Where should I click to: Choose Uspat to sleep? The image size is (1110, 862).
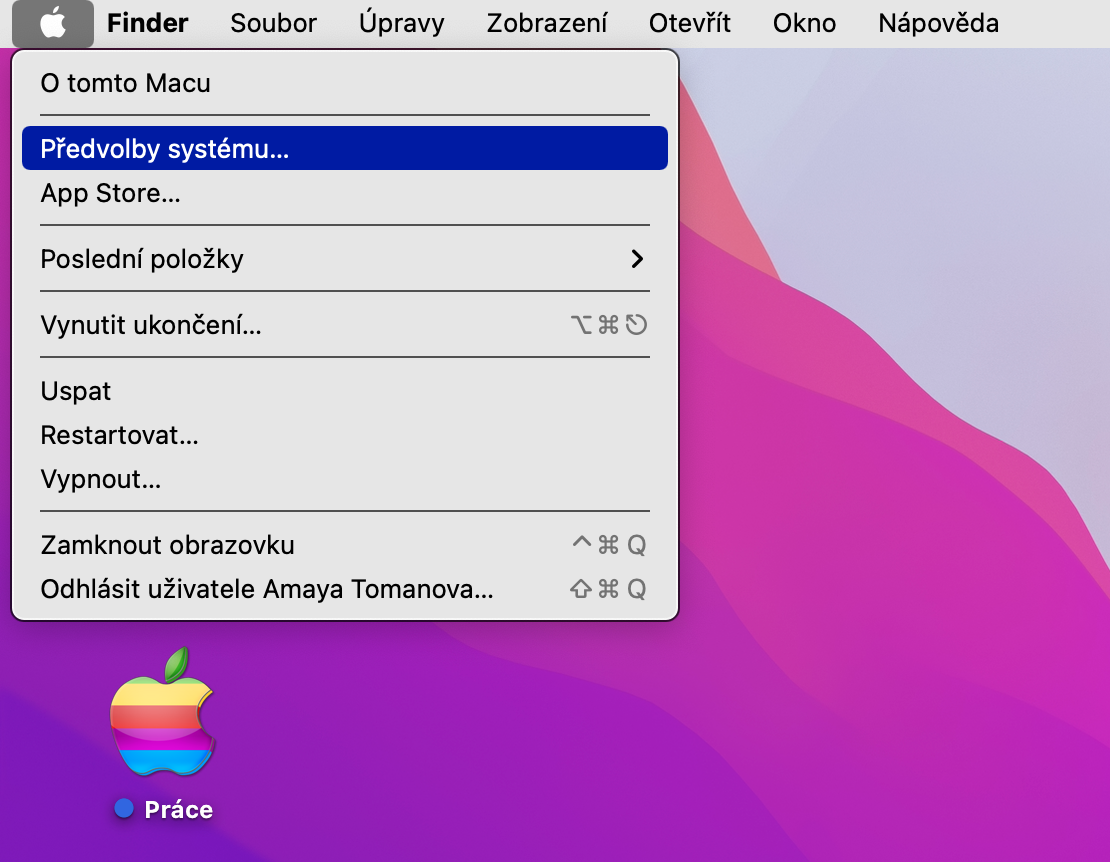(x=345, y=391)
